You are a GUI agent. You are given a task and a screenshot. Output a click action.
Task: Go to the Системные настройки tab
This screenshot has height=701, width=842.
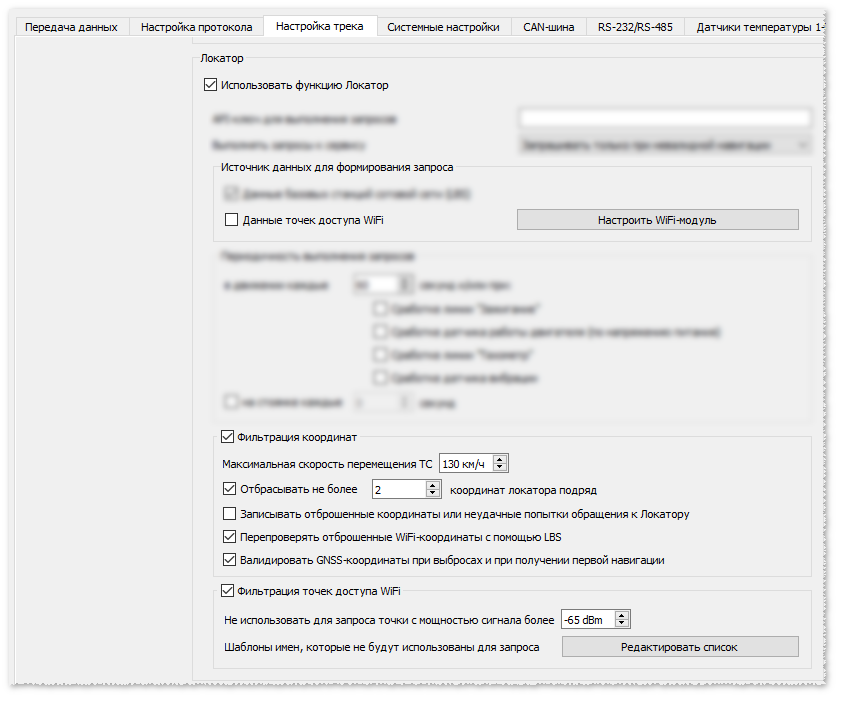coord(443,27)
